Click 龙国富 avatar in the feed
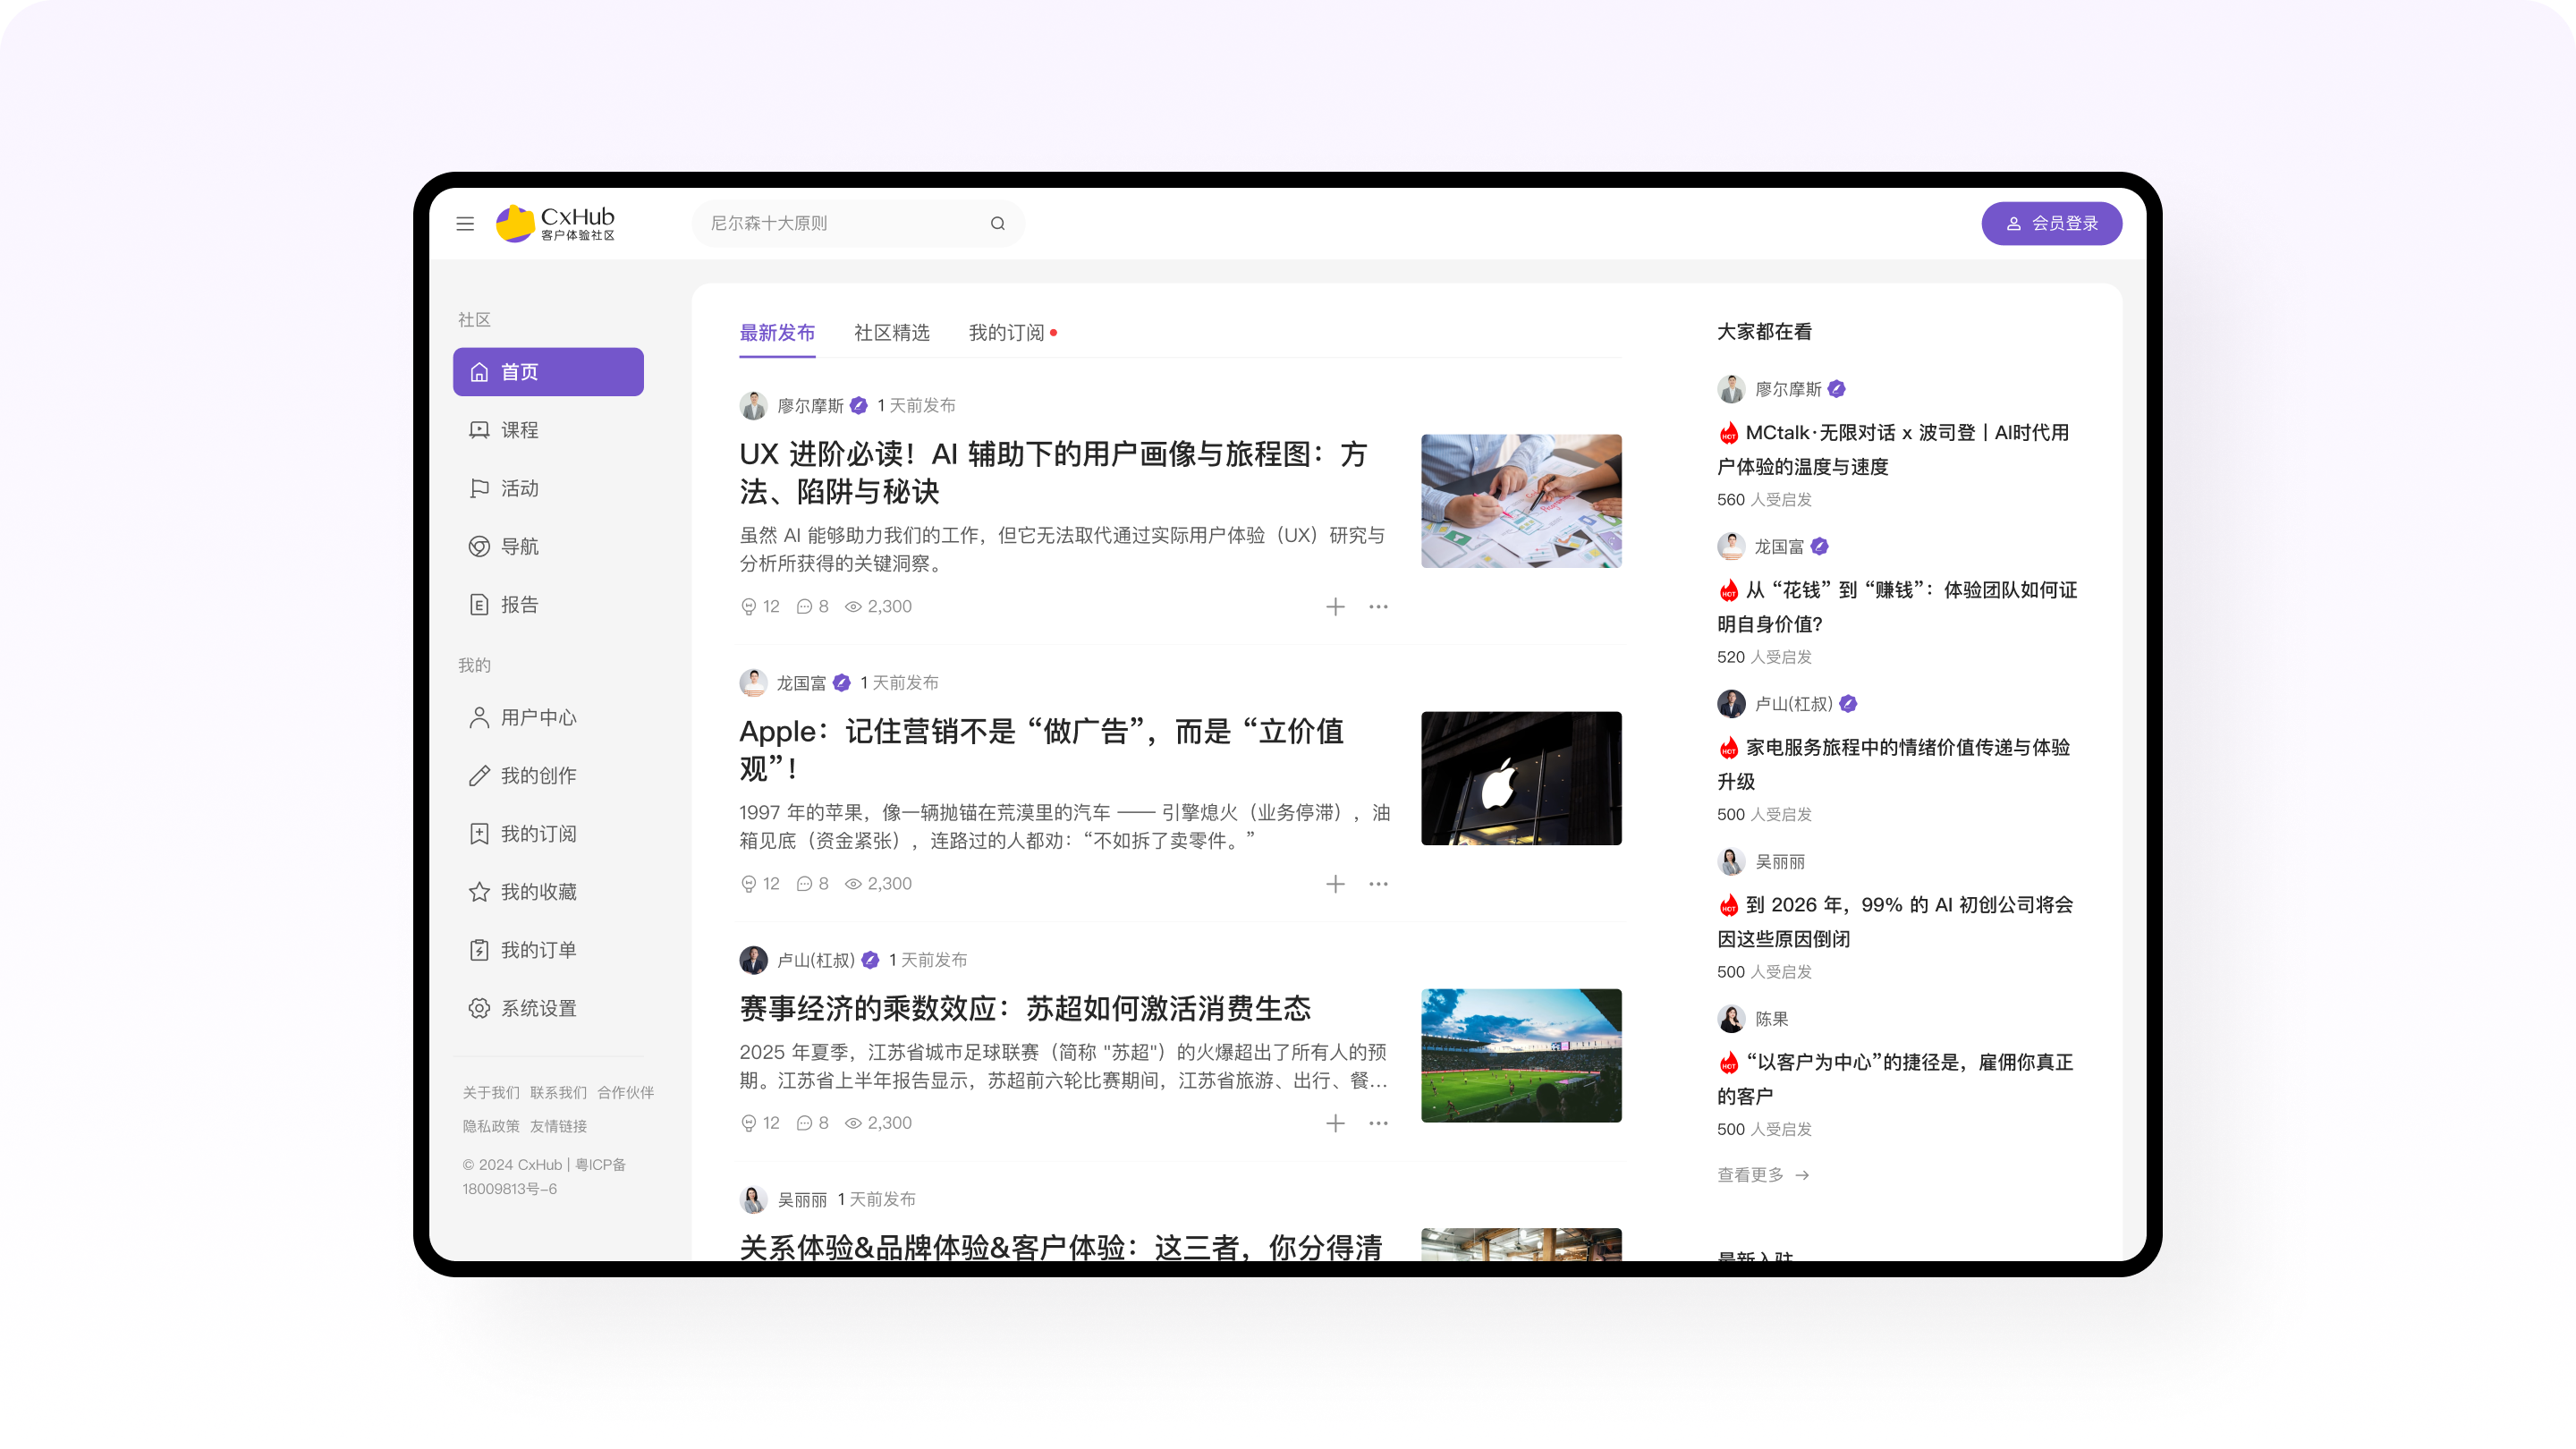Image resolution: width=2576 pixels, height=1449 pixels. click(753, 682)
